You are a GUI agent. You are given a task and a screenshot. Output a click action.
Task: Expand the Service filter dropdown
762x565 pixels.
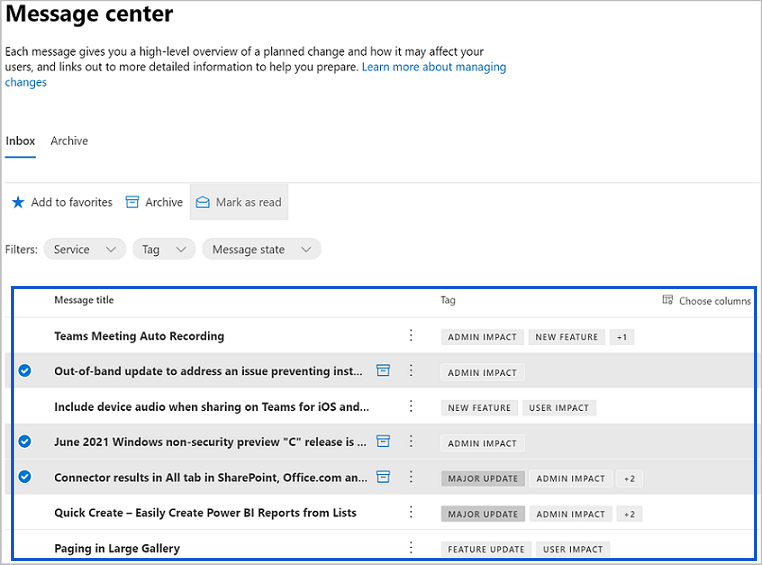[x=84, y=249]
